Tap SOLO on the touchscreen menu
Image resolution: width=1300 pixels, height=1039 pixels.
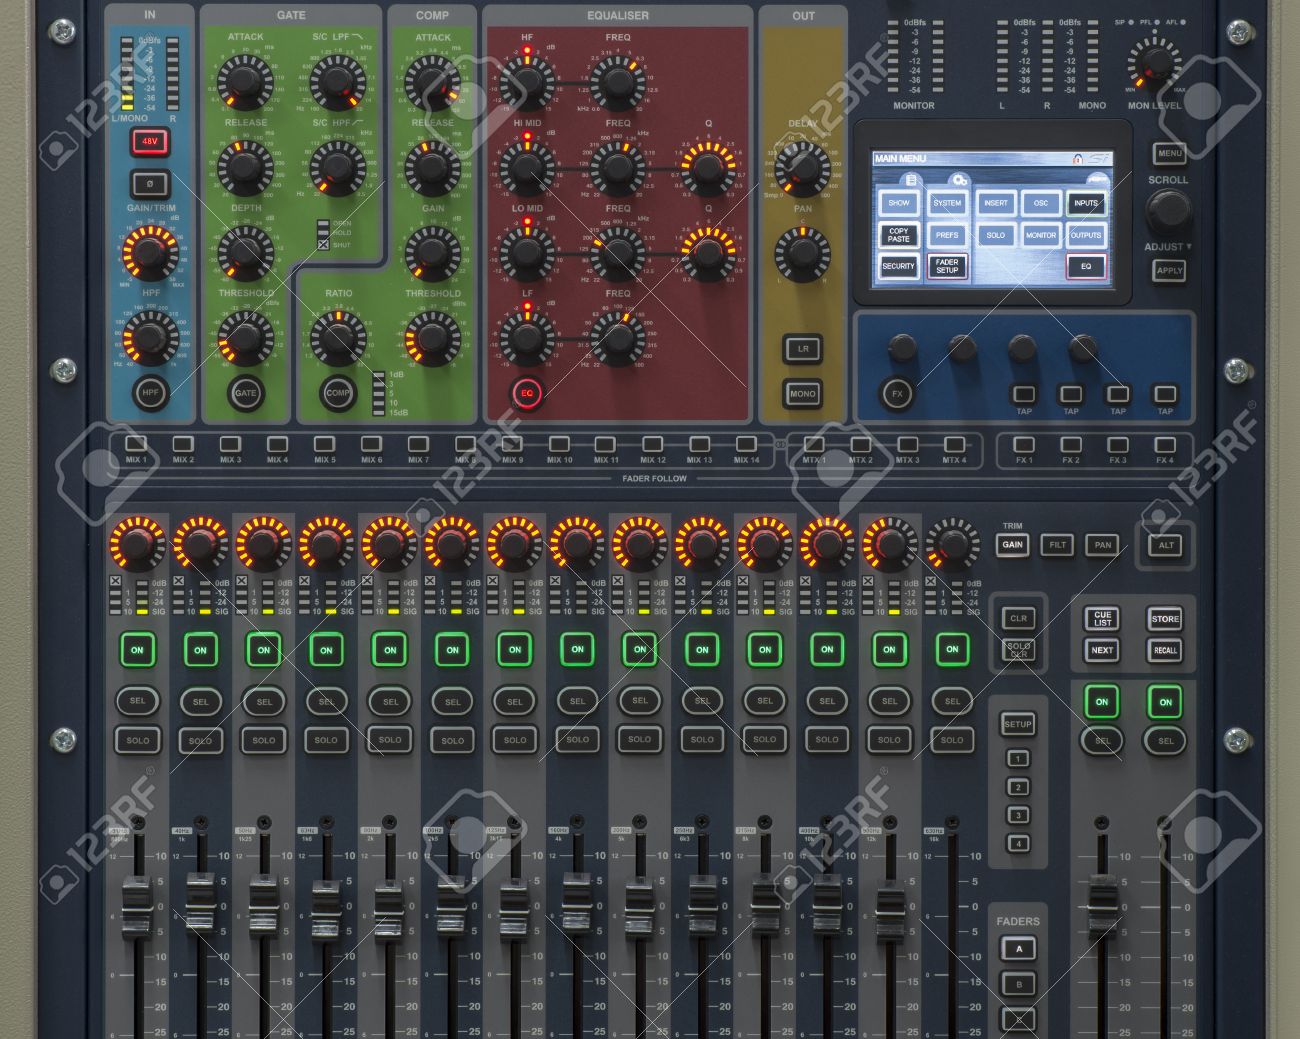(996, 235)
